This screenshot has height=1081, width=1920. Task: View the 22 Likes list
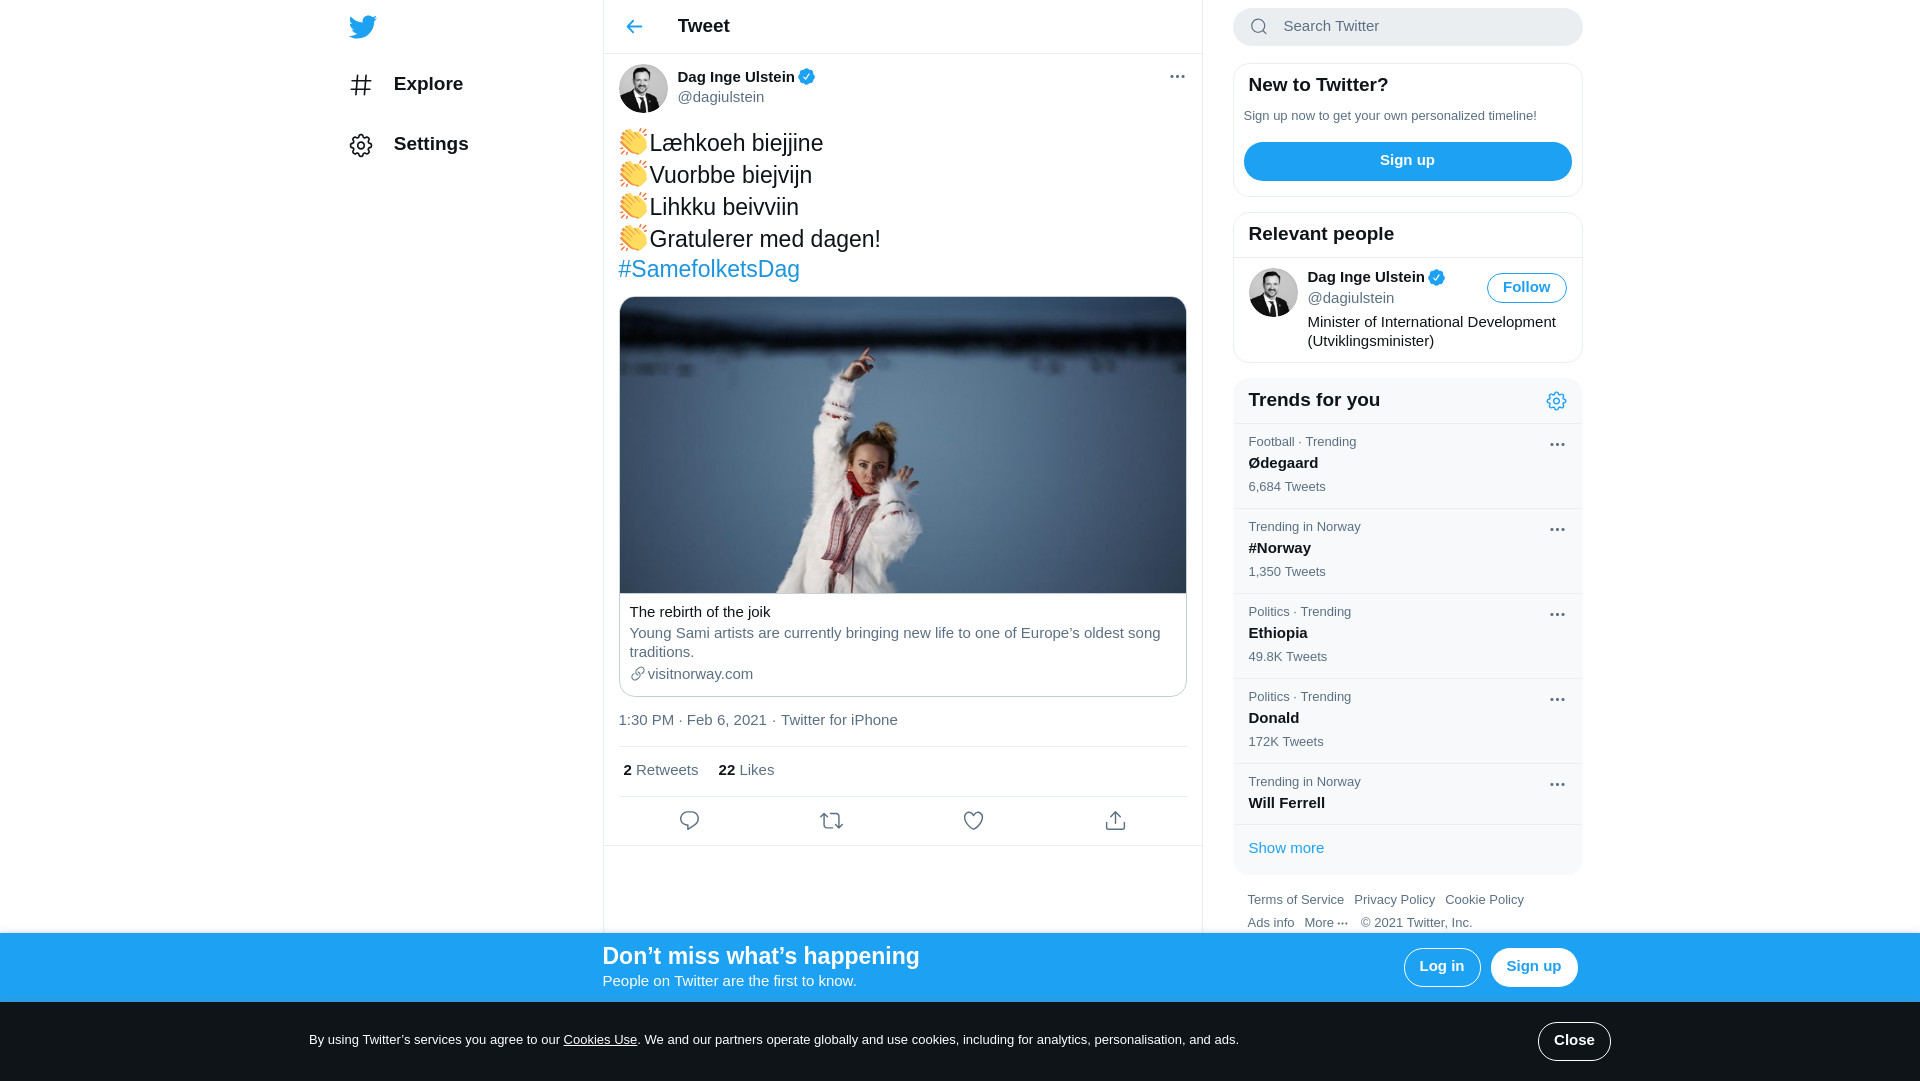click(x=746, y=770)
